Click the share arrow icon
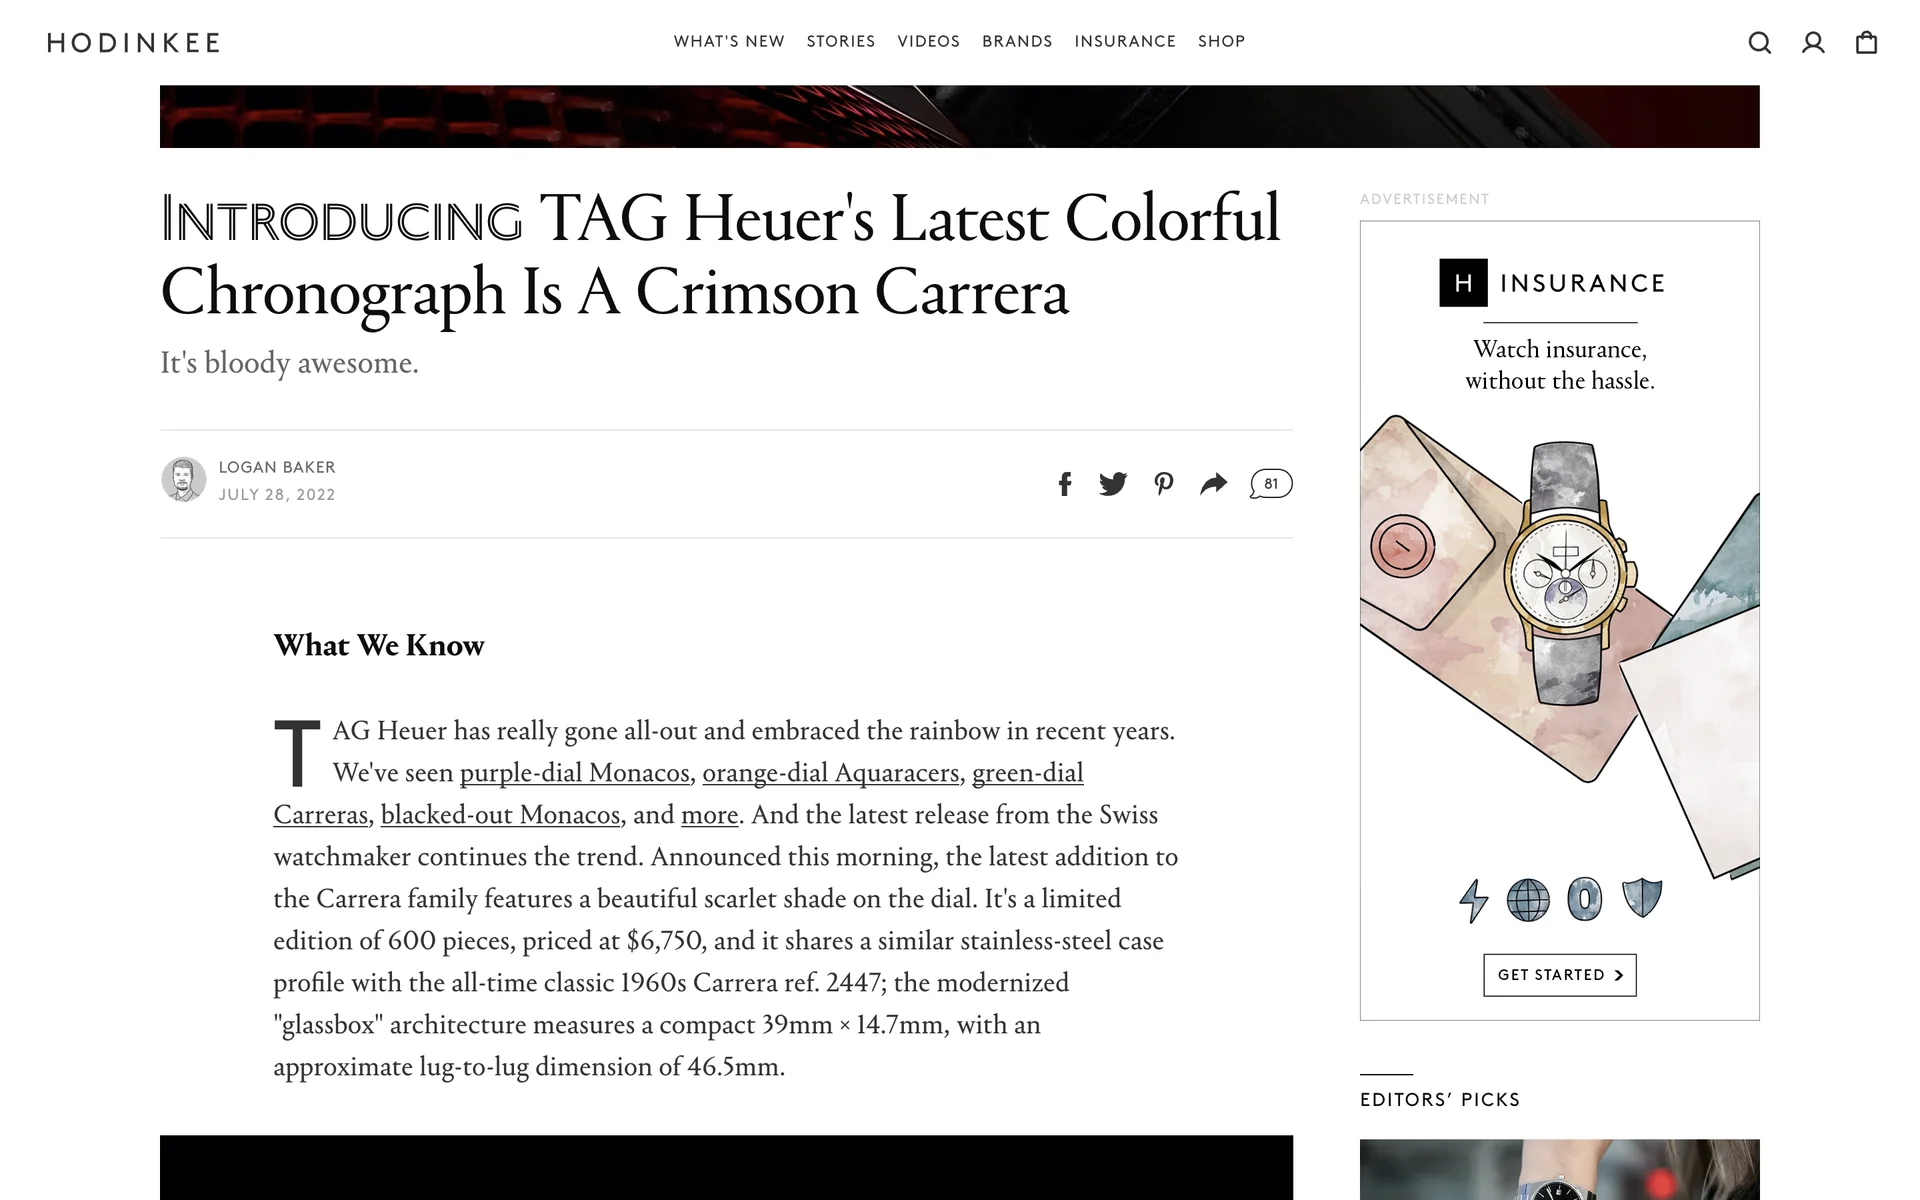Image resolution: width=1920 pixels, height=1200 pixels. click(1213, 484)
